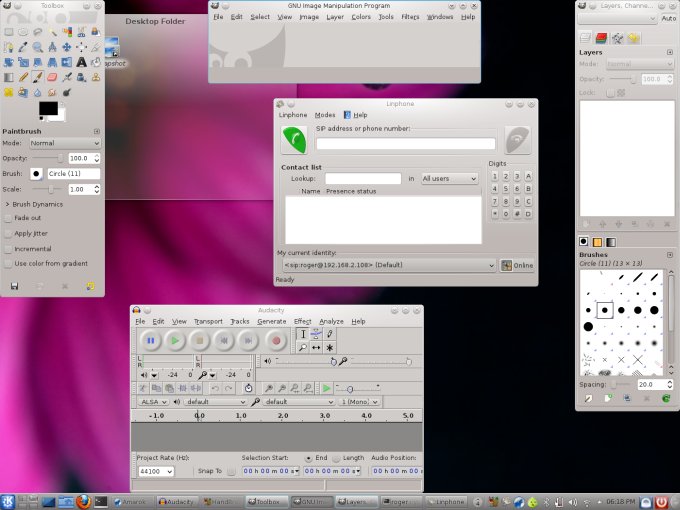This screenshot has height=510, width=680.
Task: Select the Eraser tool in Toolbox
Action: point(52,77)
